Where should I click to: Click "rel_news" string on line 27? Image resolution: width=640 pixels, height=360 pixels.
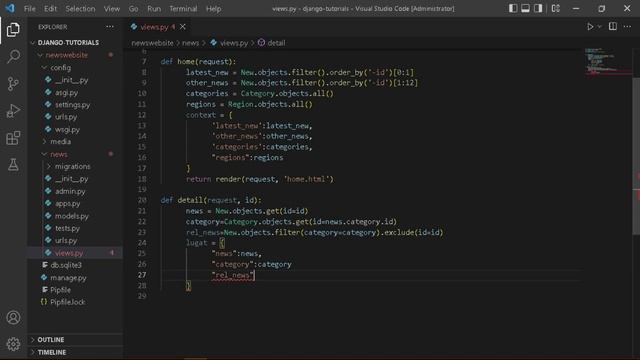pos(233,275)
